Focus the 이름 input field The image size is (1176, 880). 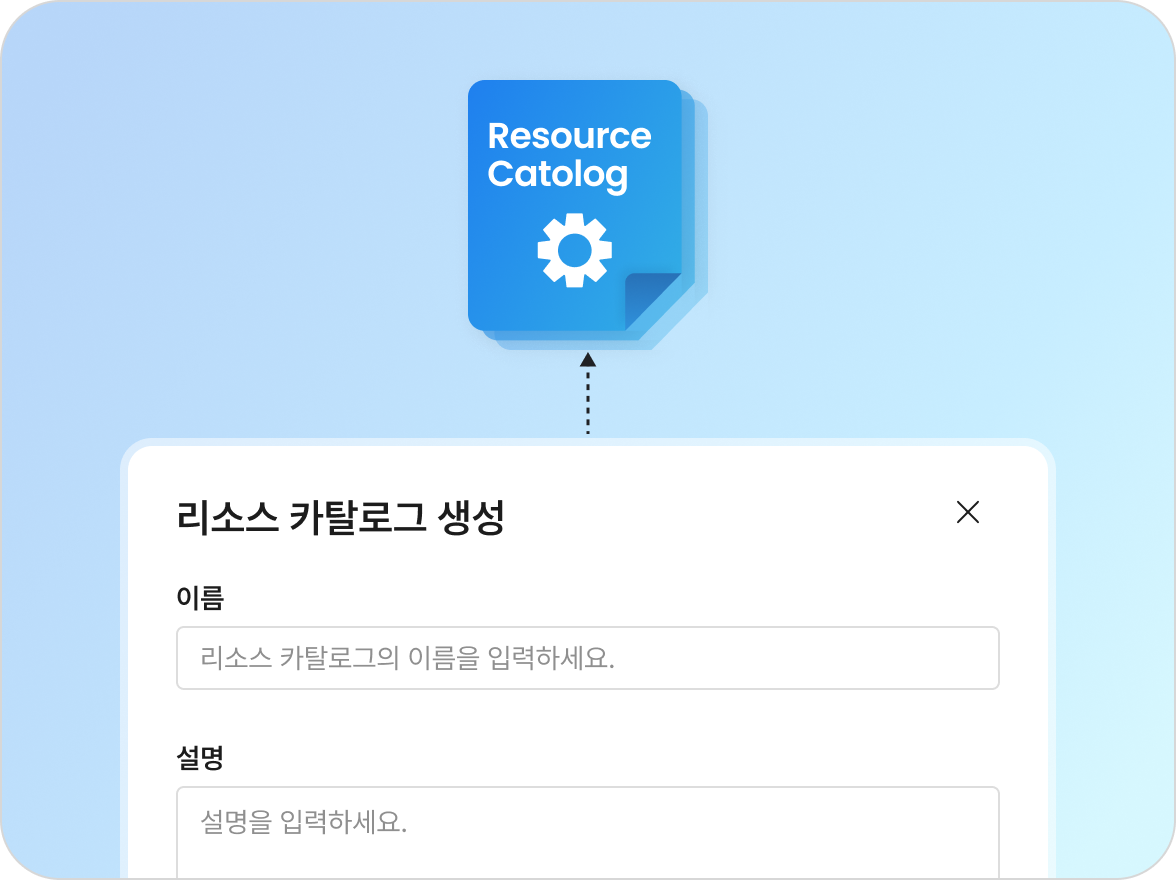(x=587, y=658)
